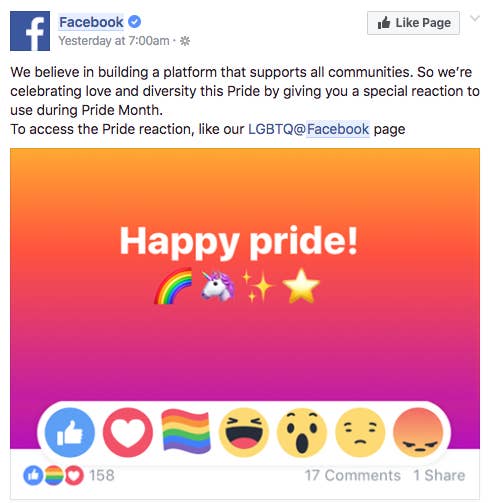Select the blue thumbs-up Like reaction
This screenshot has height=503, width=490.
coord(70,432)
